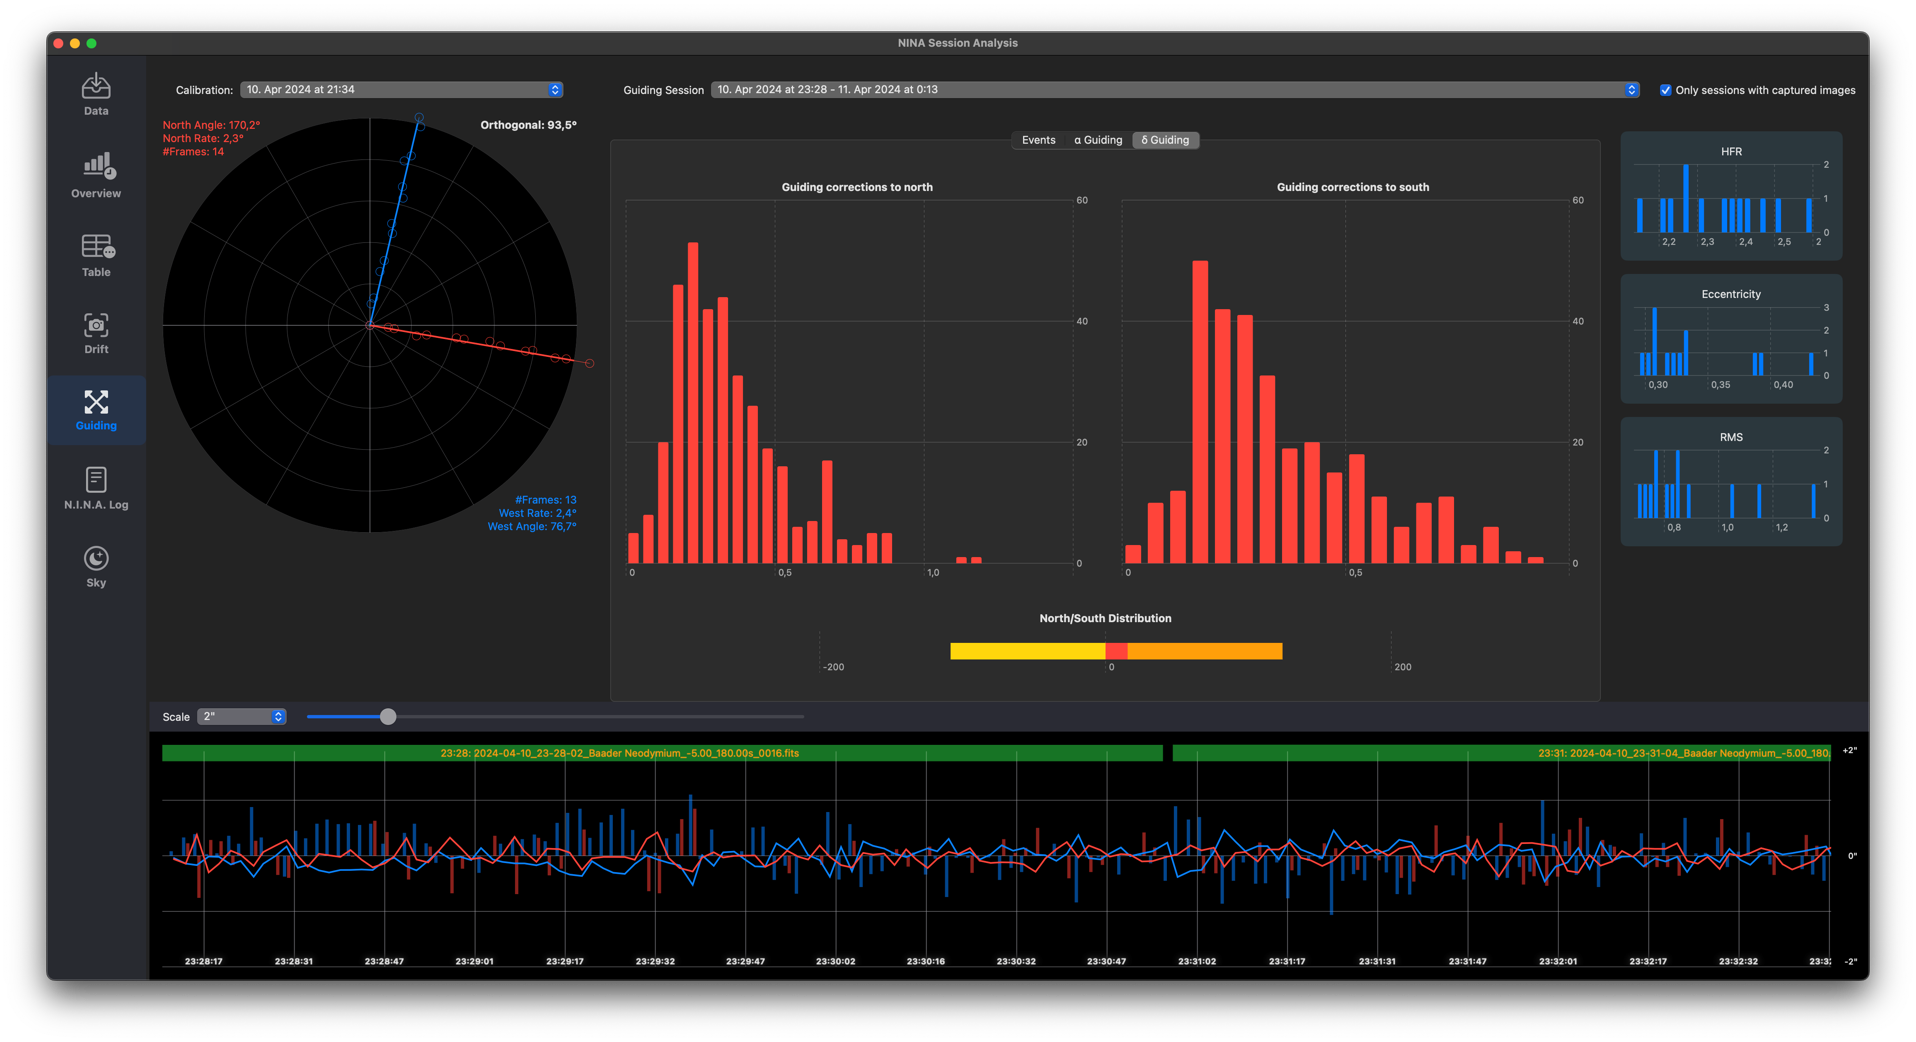
Task: Open the Data import section
Action: pyautogui.click(x=96, y=94)
